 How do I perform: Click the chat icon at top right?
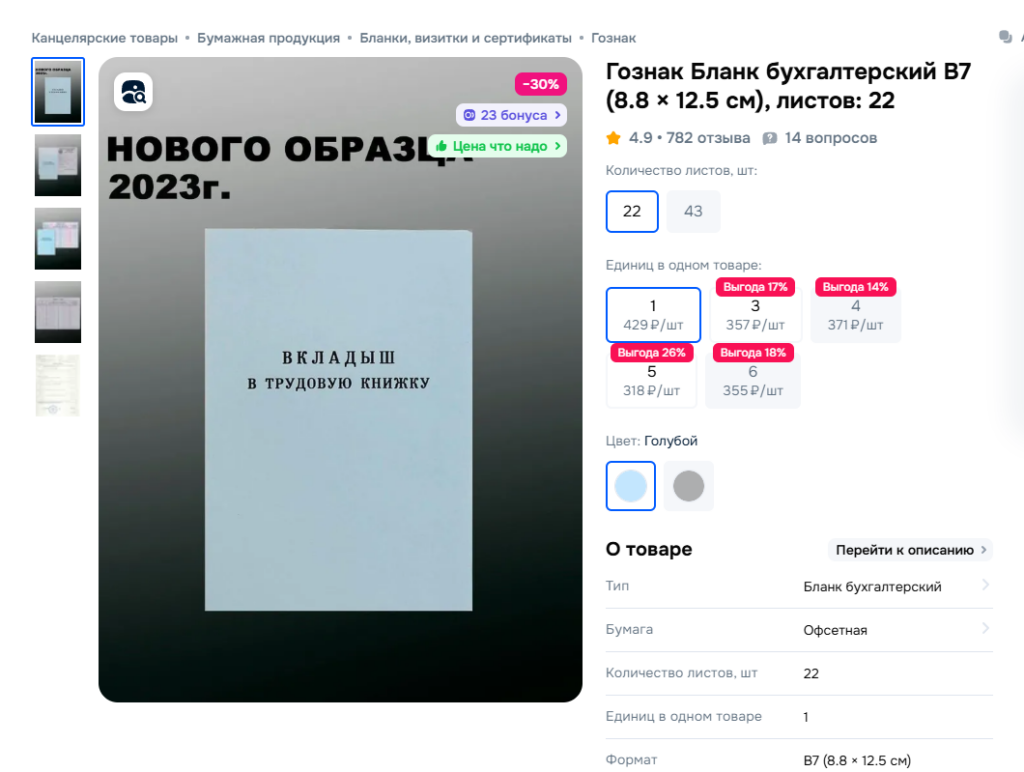(x=1005, y=37)
